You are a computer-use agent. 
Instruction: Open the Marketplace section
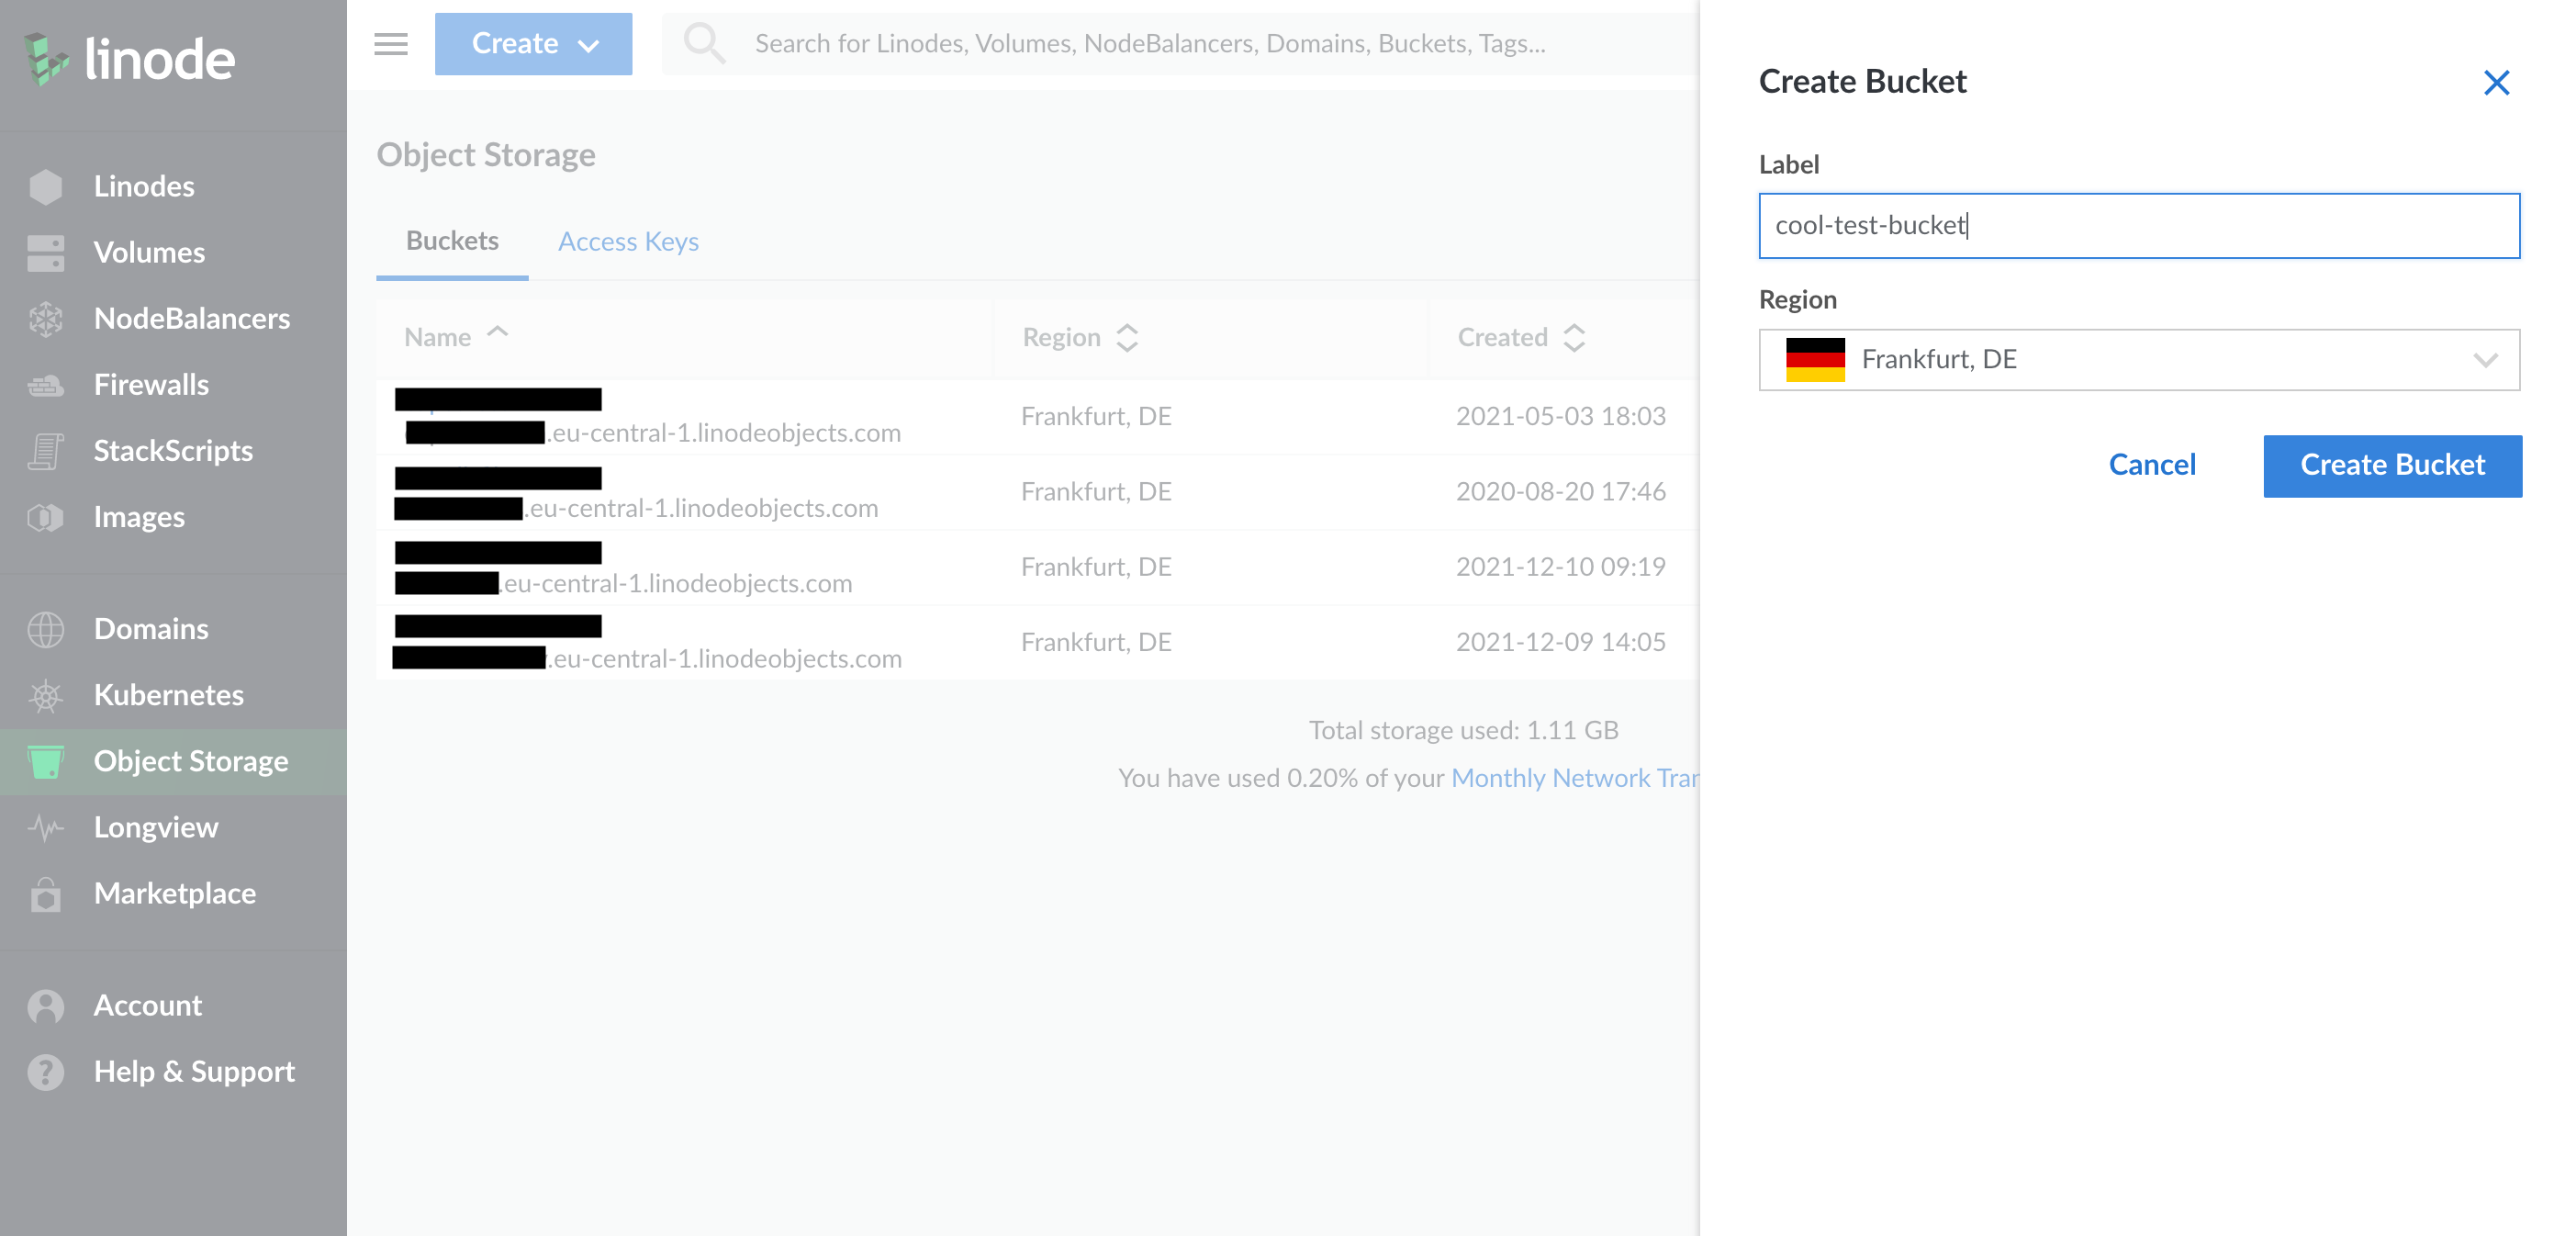175,893
